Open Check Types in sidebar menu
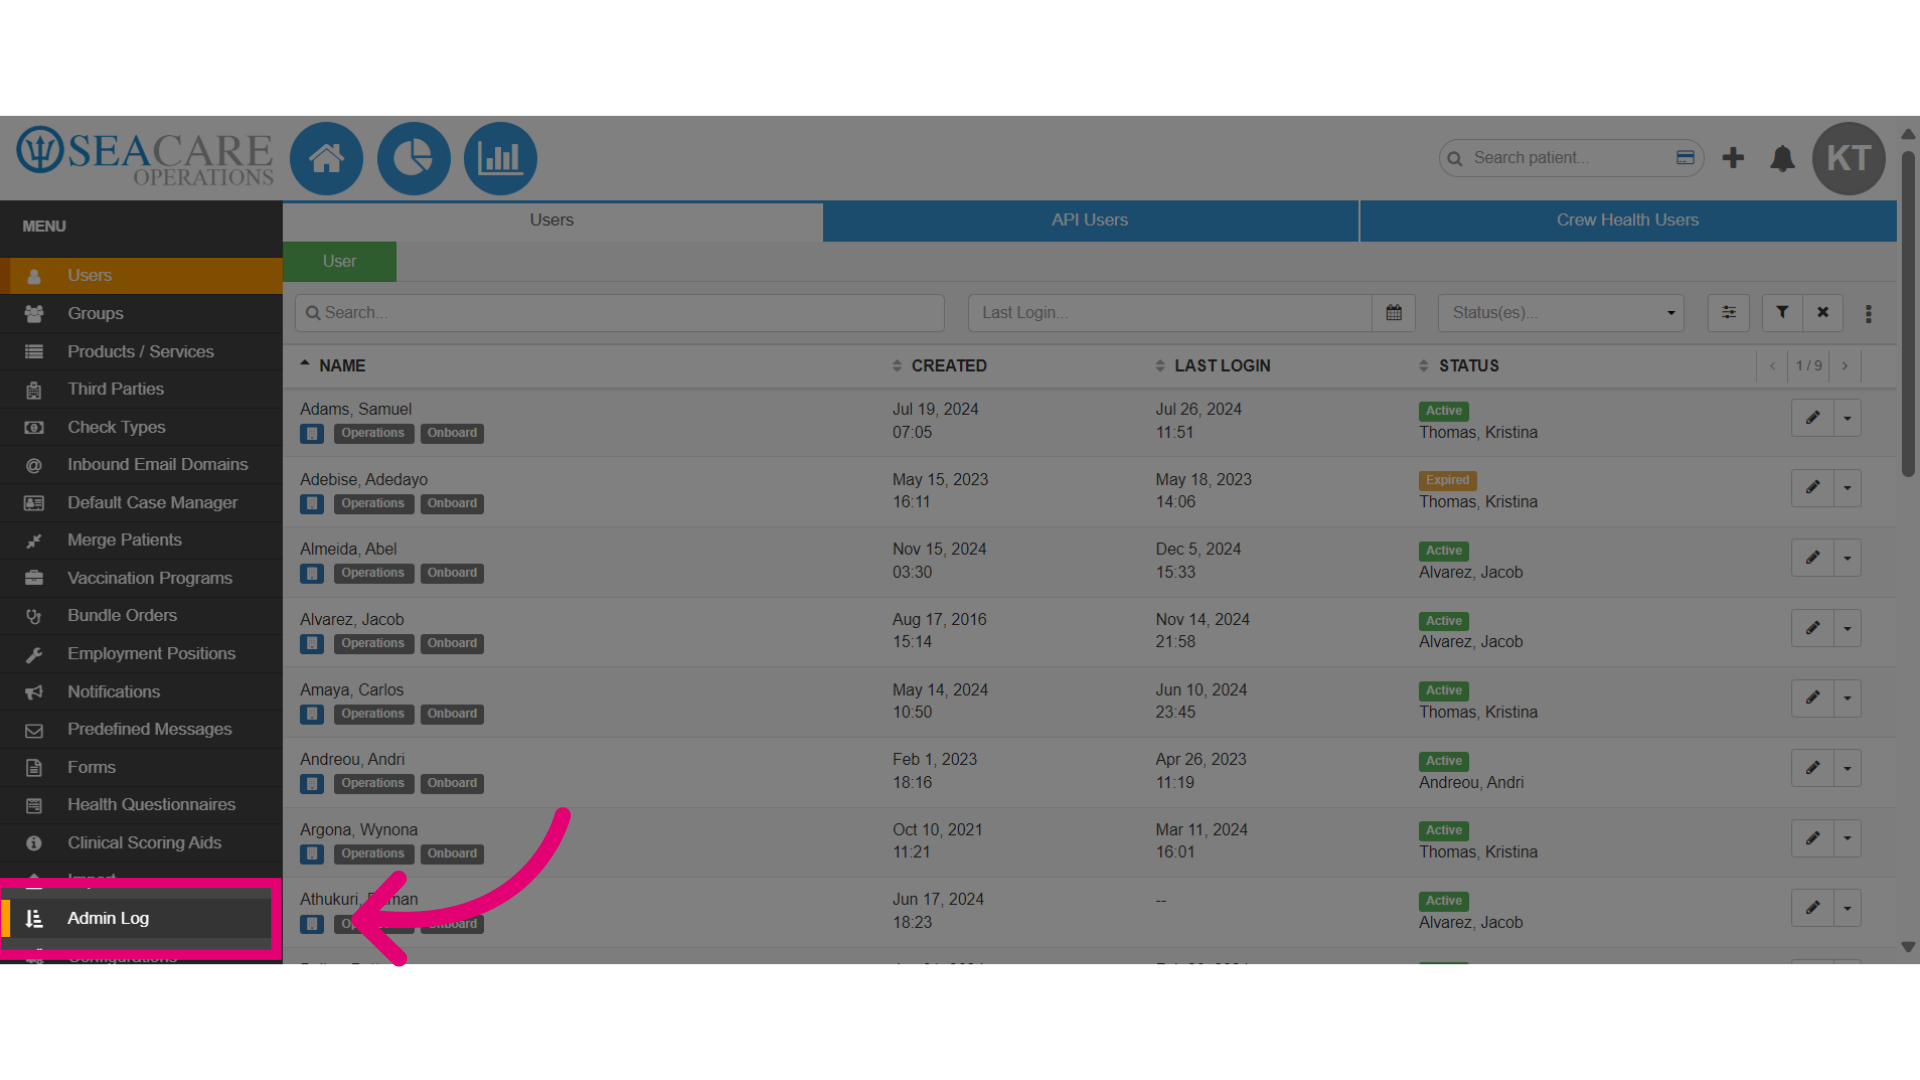 click(141, 427)
